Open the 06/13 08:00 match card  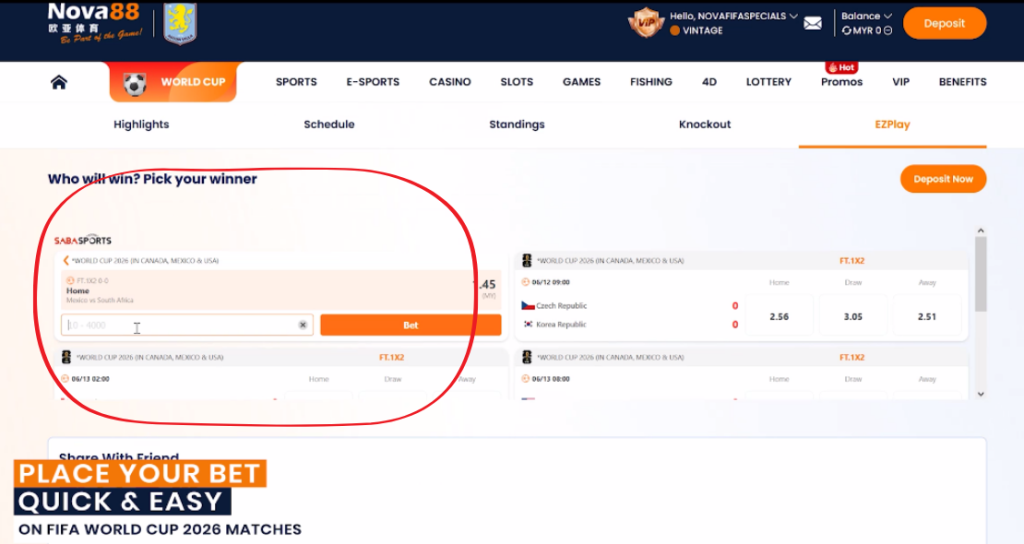[x=741, y=374]
